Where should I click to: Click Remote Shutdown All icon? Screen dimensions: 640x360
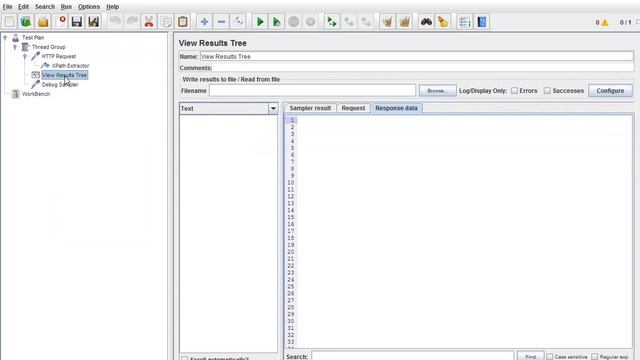(366, 22)
